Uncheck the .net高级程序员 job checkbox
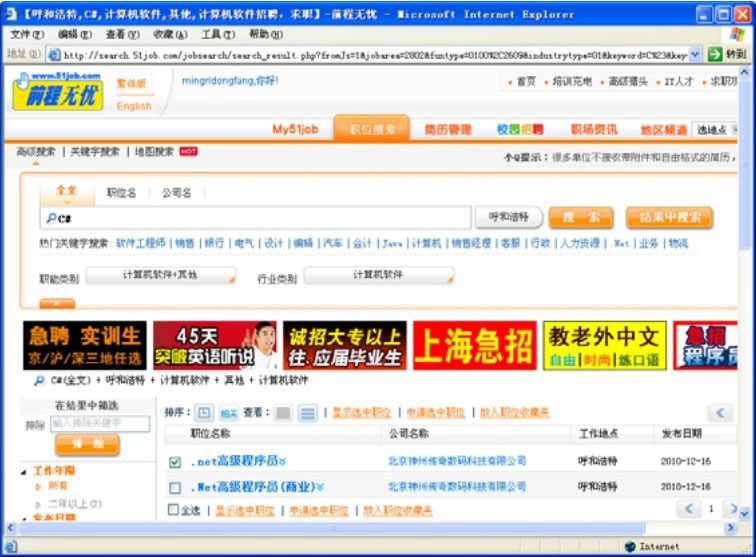This screenshot has height=557, width=756. (175, 462)
